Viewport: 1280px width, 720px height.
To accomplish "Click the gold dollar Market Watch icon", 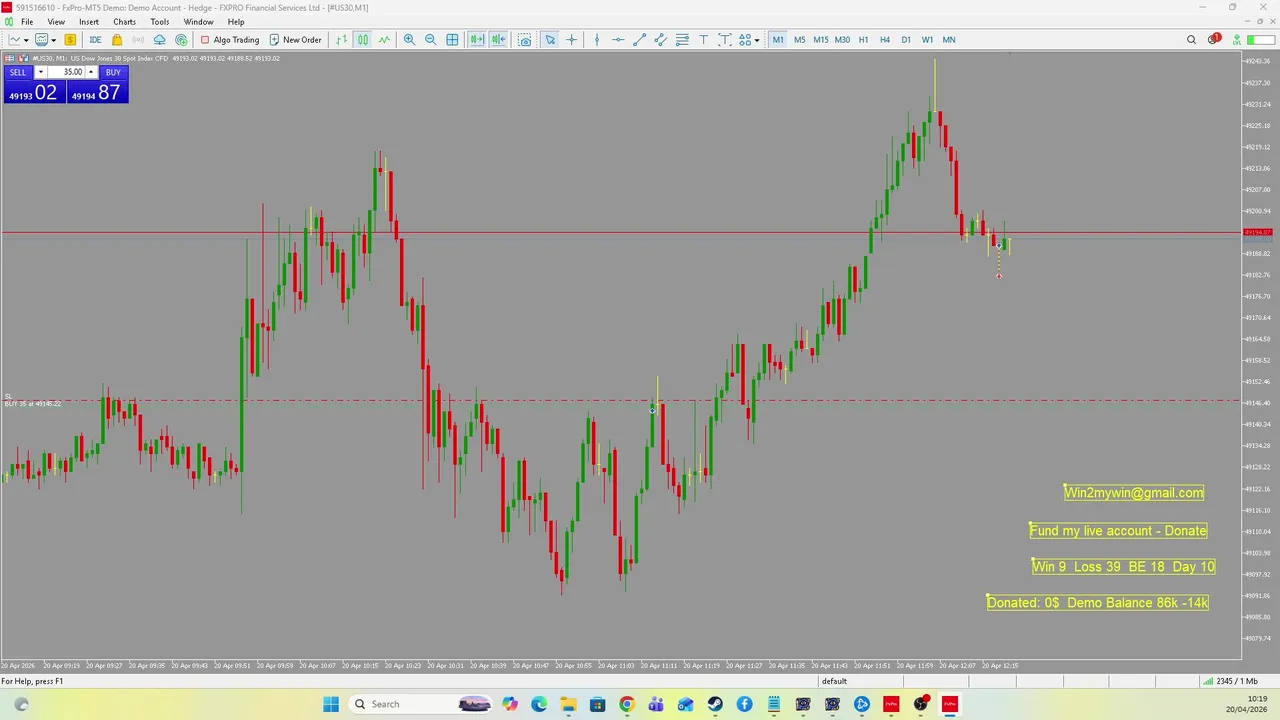I will tap(70, 40).
